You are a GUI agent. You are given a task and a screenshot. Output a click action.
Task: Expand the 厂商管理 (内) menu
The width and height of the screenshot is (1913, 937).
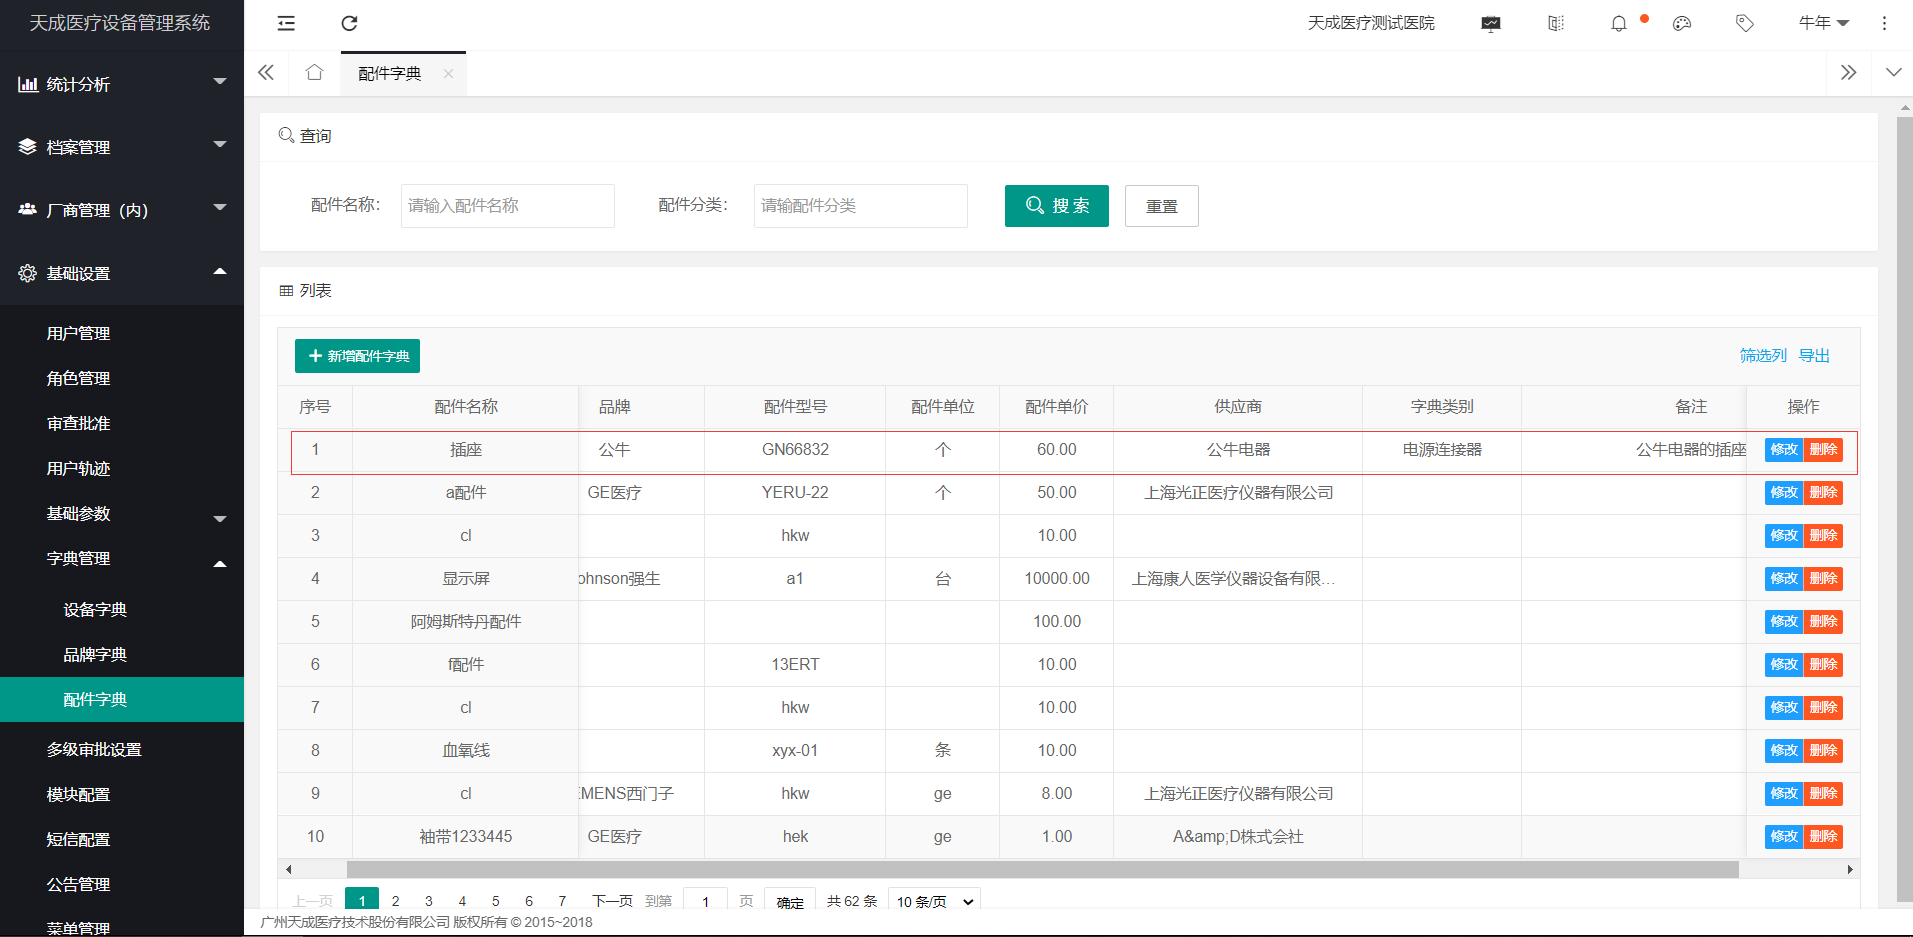click(x=122, y=210)
